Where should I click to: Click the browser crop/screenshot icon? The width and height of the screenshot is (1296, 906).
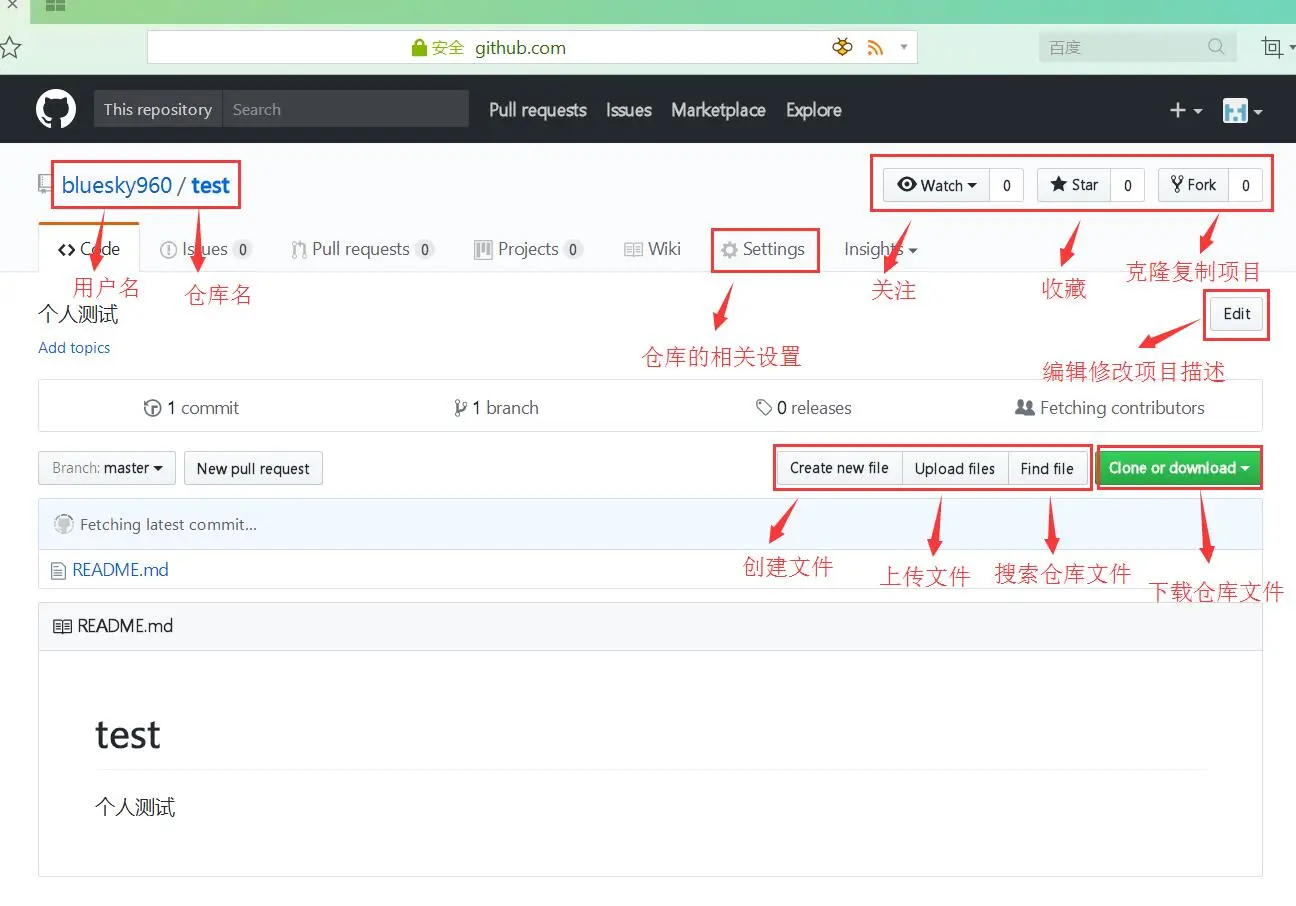[x=1272, y=47]
